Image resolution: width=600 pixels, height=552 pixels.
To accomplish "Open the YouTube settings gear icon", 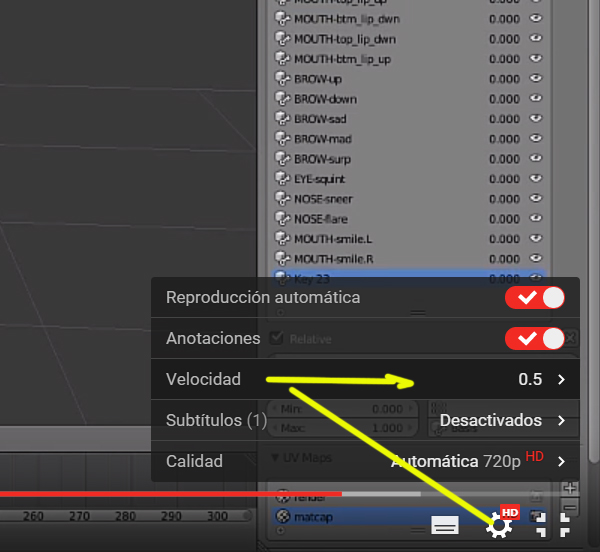I will (x=499, y=526).
